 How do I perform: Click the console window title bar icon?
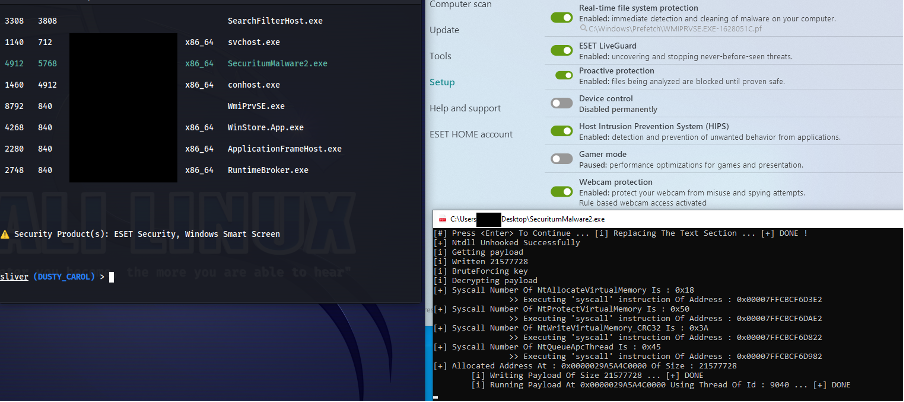click(x=442, y=219)
